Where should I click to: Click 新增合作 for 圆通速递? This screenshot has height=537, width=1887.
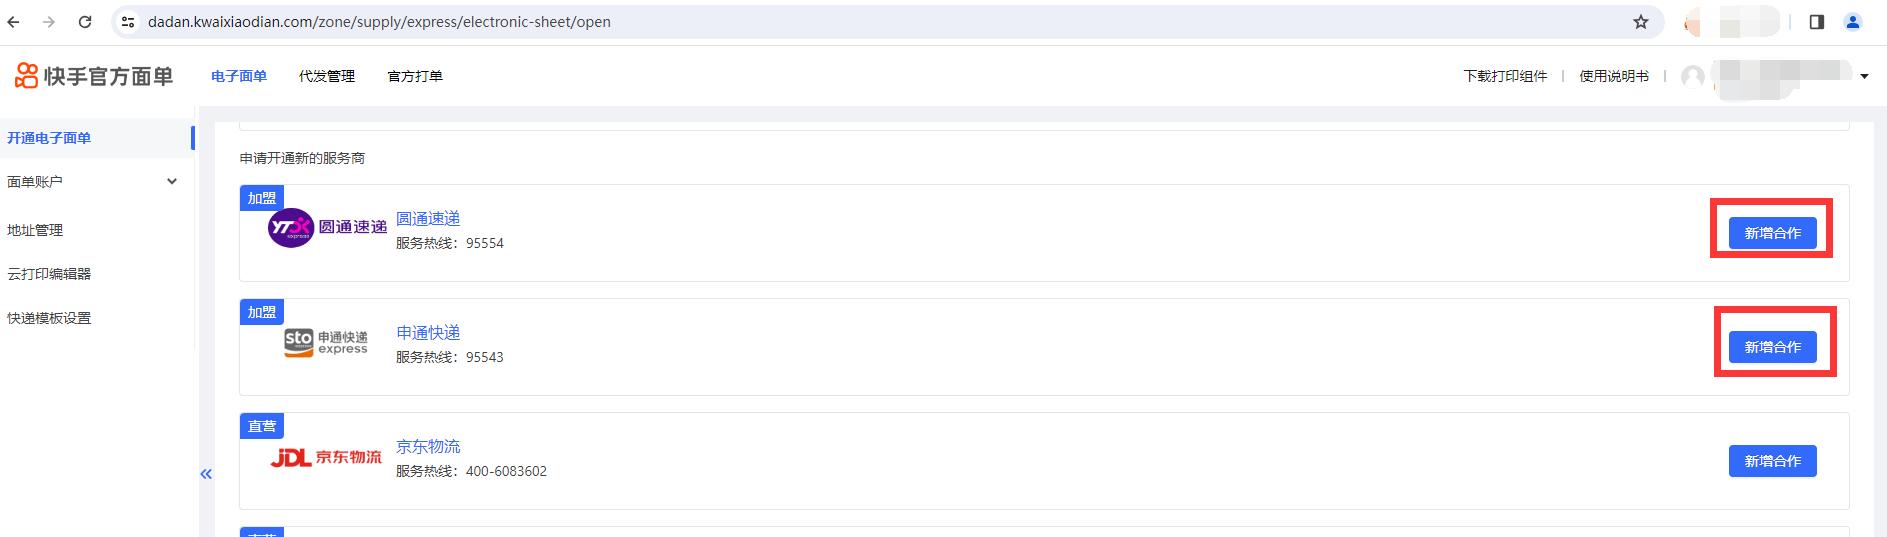tap(1772, 233)
